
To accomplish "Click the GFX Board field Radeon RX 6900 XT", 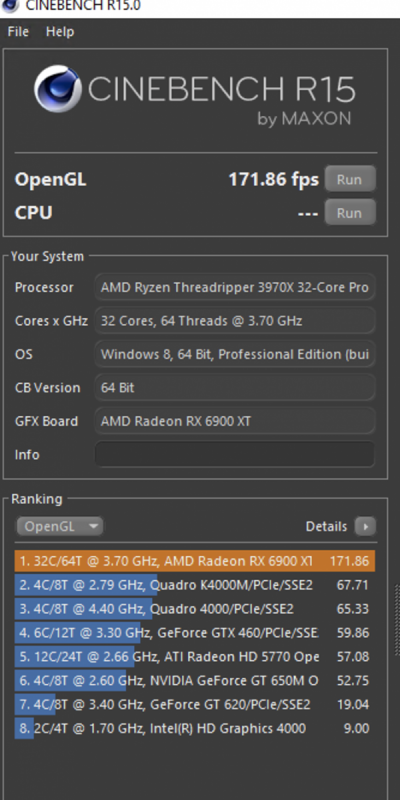I will 235,421.
